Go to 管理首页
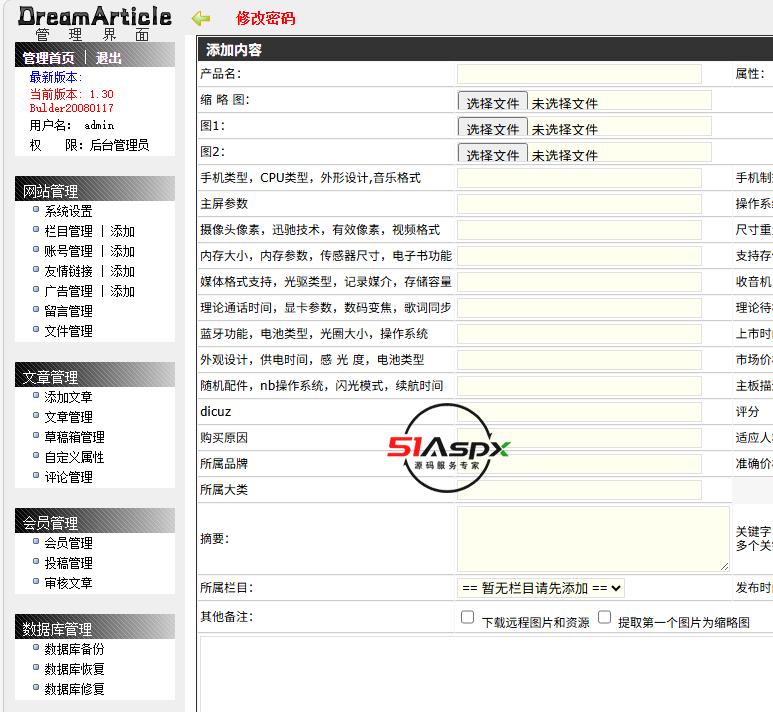The height and width of the screenshot is (712, 773). (48, 58)
